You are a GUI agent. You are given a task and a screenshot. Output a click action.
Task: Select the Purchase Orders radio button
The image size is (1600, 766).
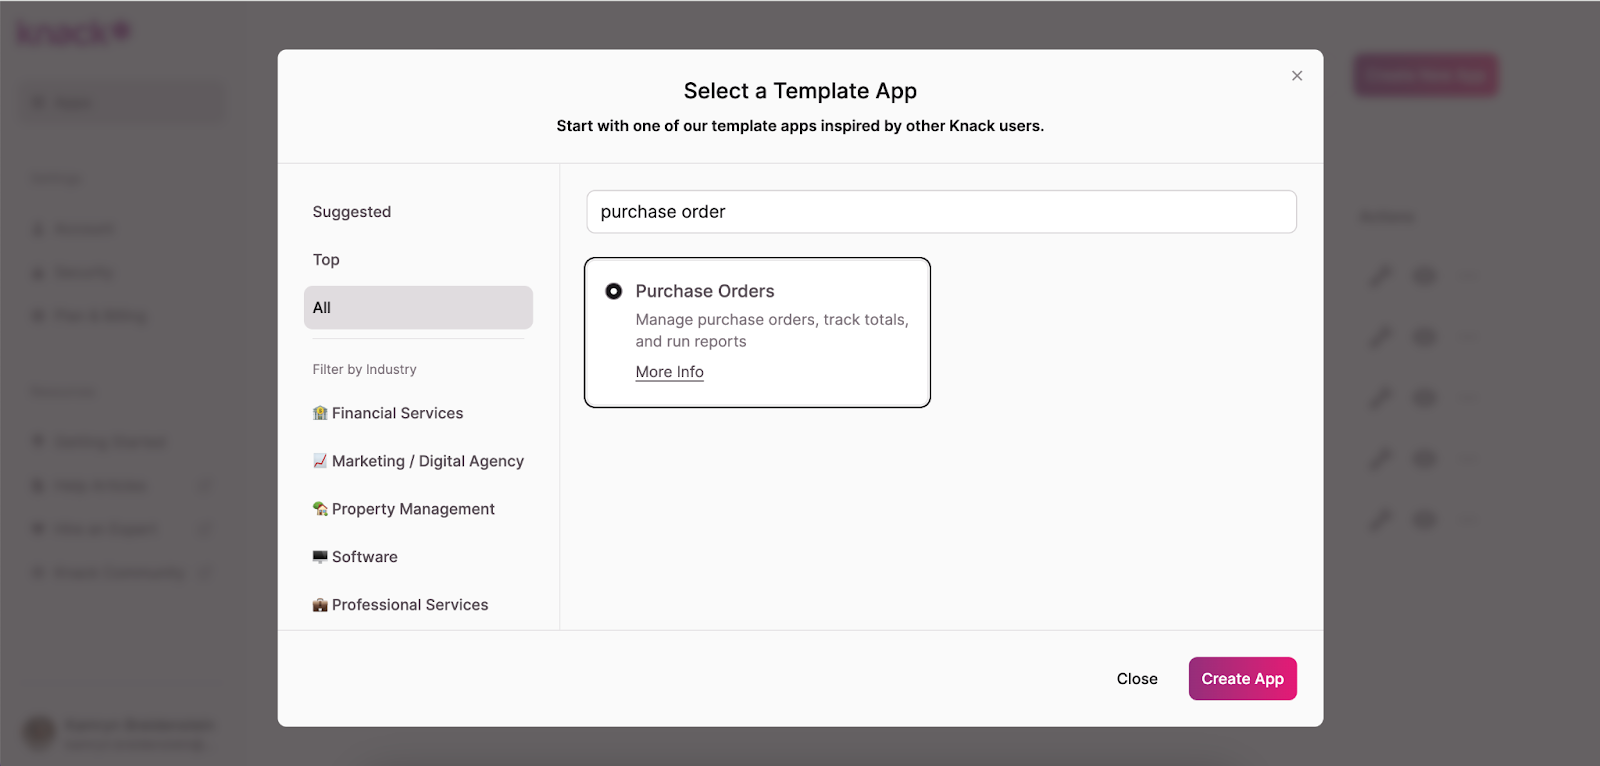(x=614, y=291)
